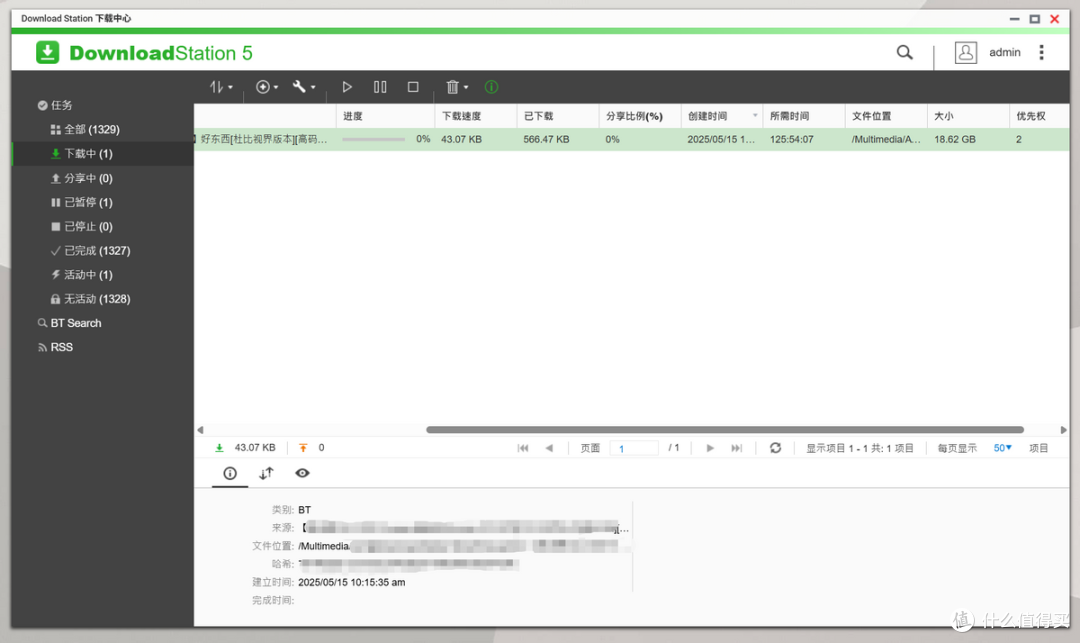Select the download task row named 好东西
1080x643 pixels.
click(631, 139)
